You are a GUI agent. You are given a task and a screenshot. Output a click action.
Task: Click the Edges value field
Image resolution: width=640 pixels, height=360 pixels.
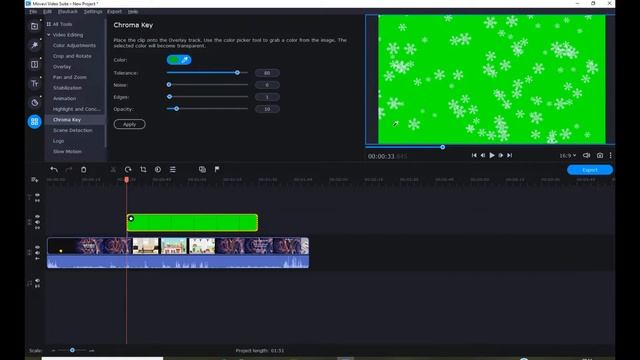(x=267, y=97)
